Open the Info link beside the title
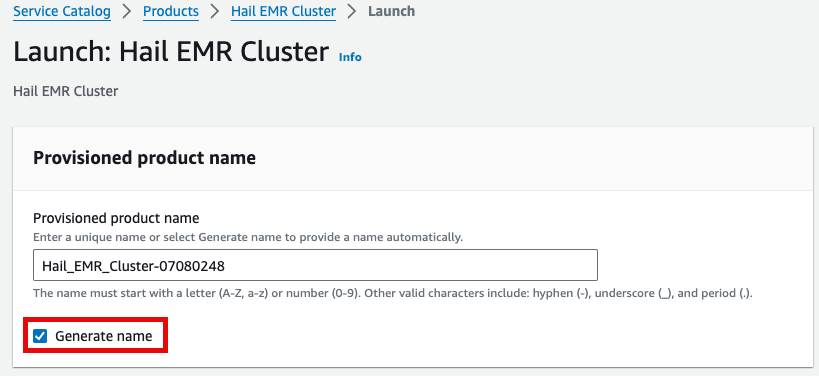 (x=350, y=57)
